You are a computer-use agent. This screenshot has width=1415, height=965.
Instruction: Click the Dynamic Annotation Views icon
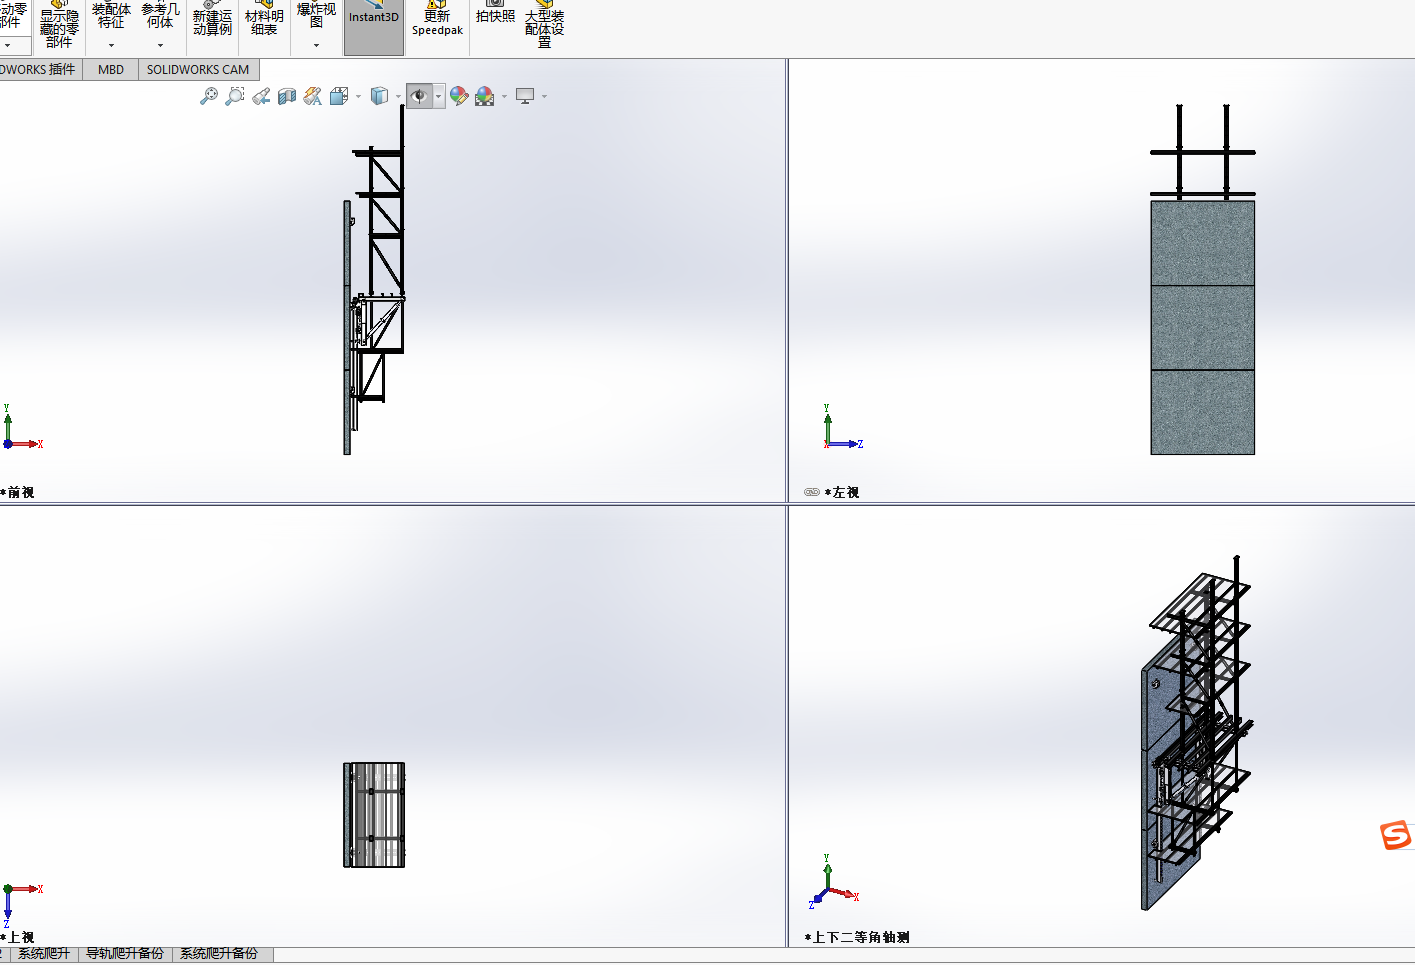pyautogui.click(x=313, y=96)
